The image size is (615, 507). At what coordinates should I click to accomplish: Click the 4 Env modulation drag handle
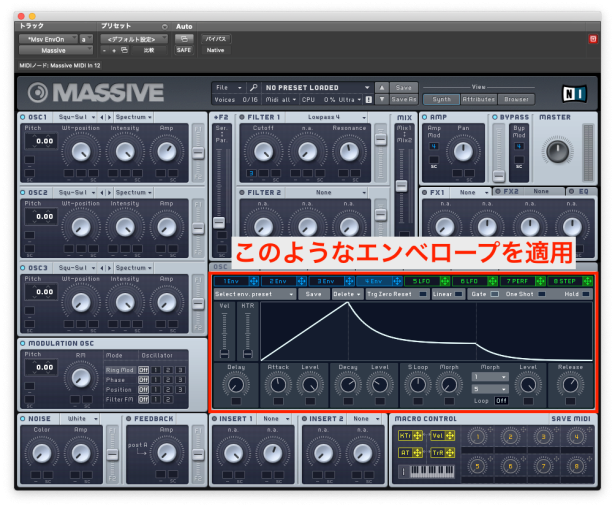pos(398,282)
